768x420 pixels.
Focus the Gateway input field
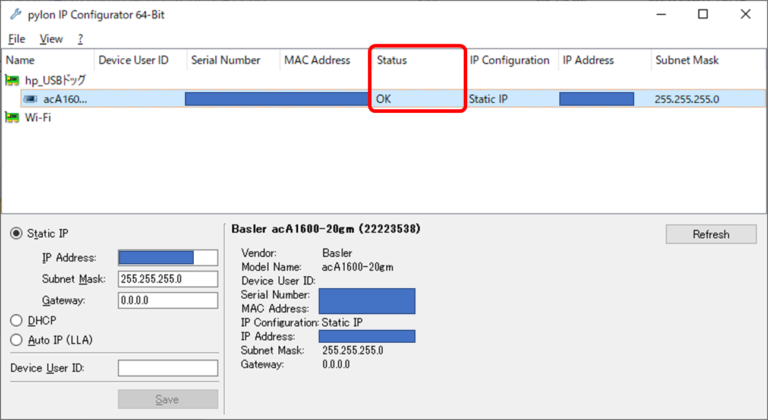[167, 300]
